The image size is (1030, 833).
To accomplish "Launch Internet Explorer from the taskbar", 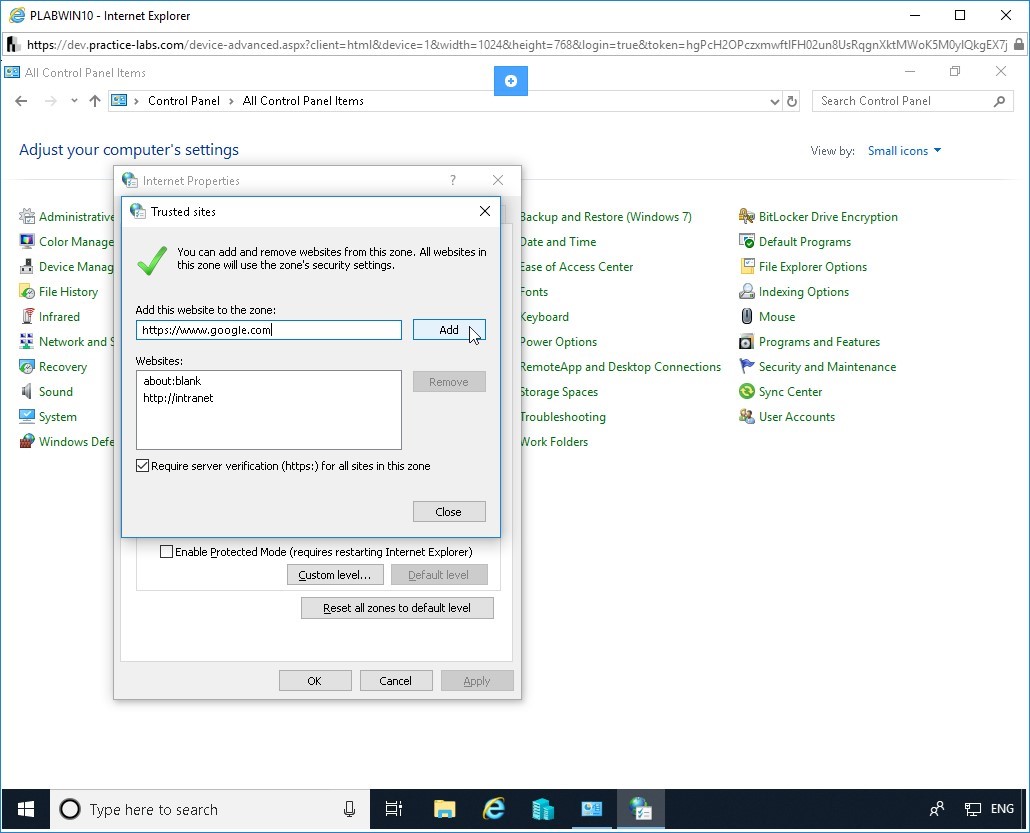I will point(494,809).
